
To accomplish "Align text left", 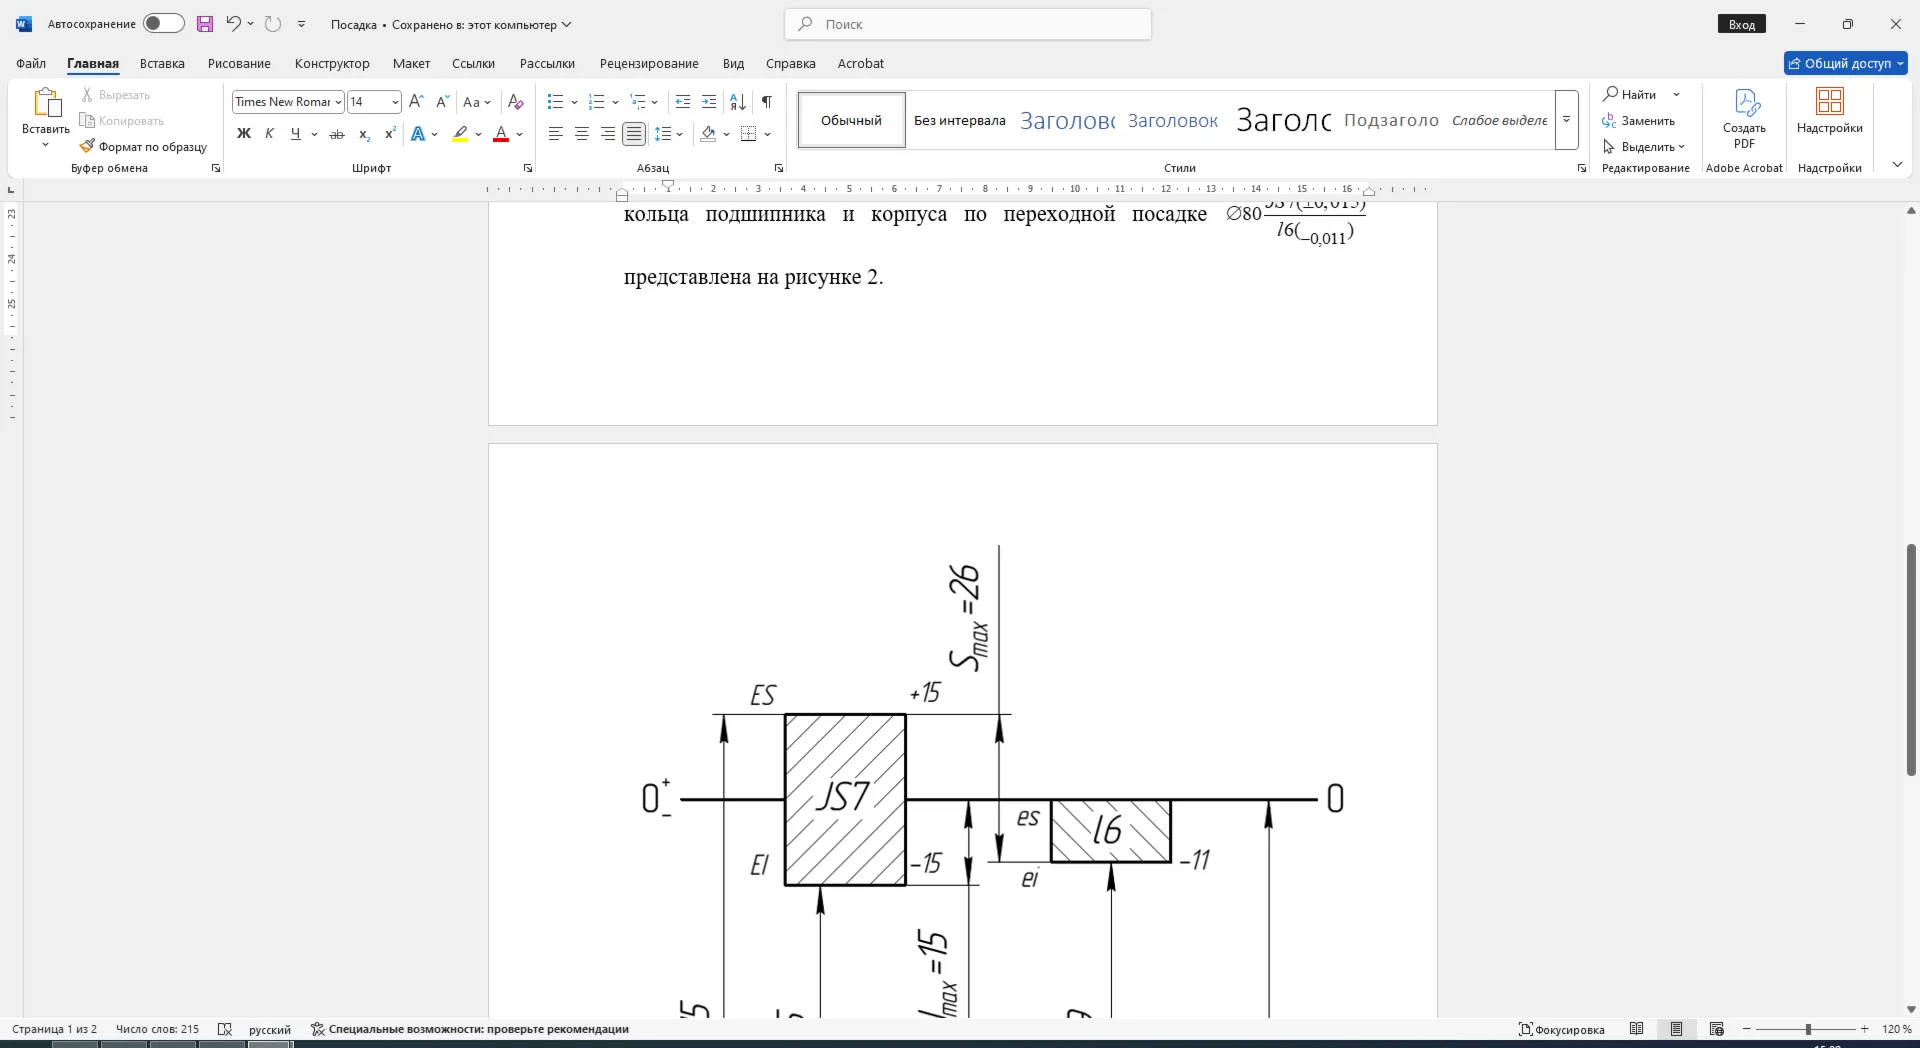I will [556, 134].
